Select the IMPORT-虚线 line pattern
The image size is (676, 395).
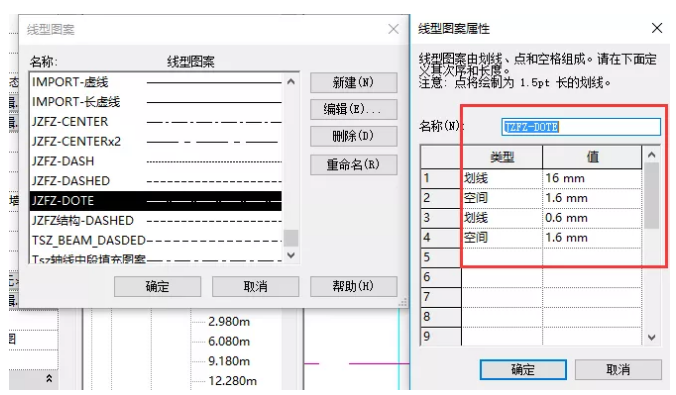tap(156, 82)
